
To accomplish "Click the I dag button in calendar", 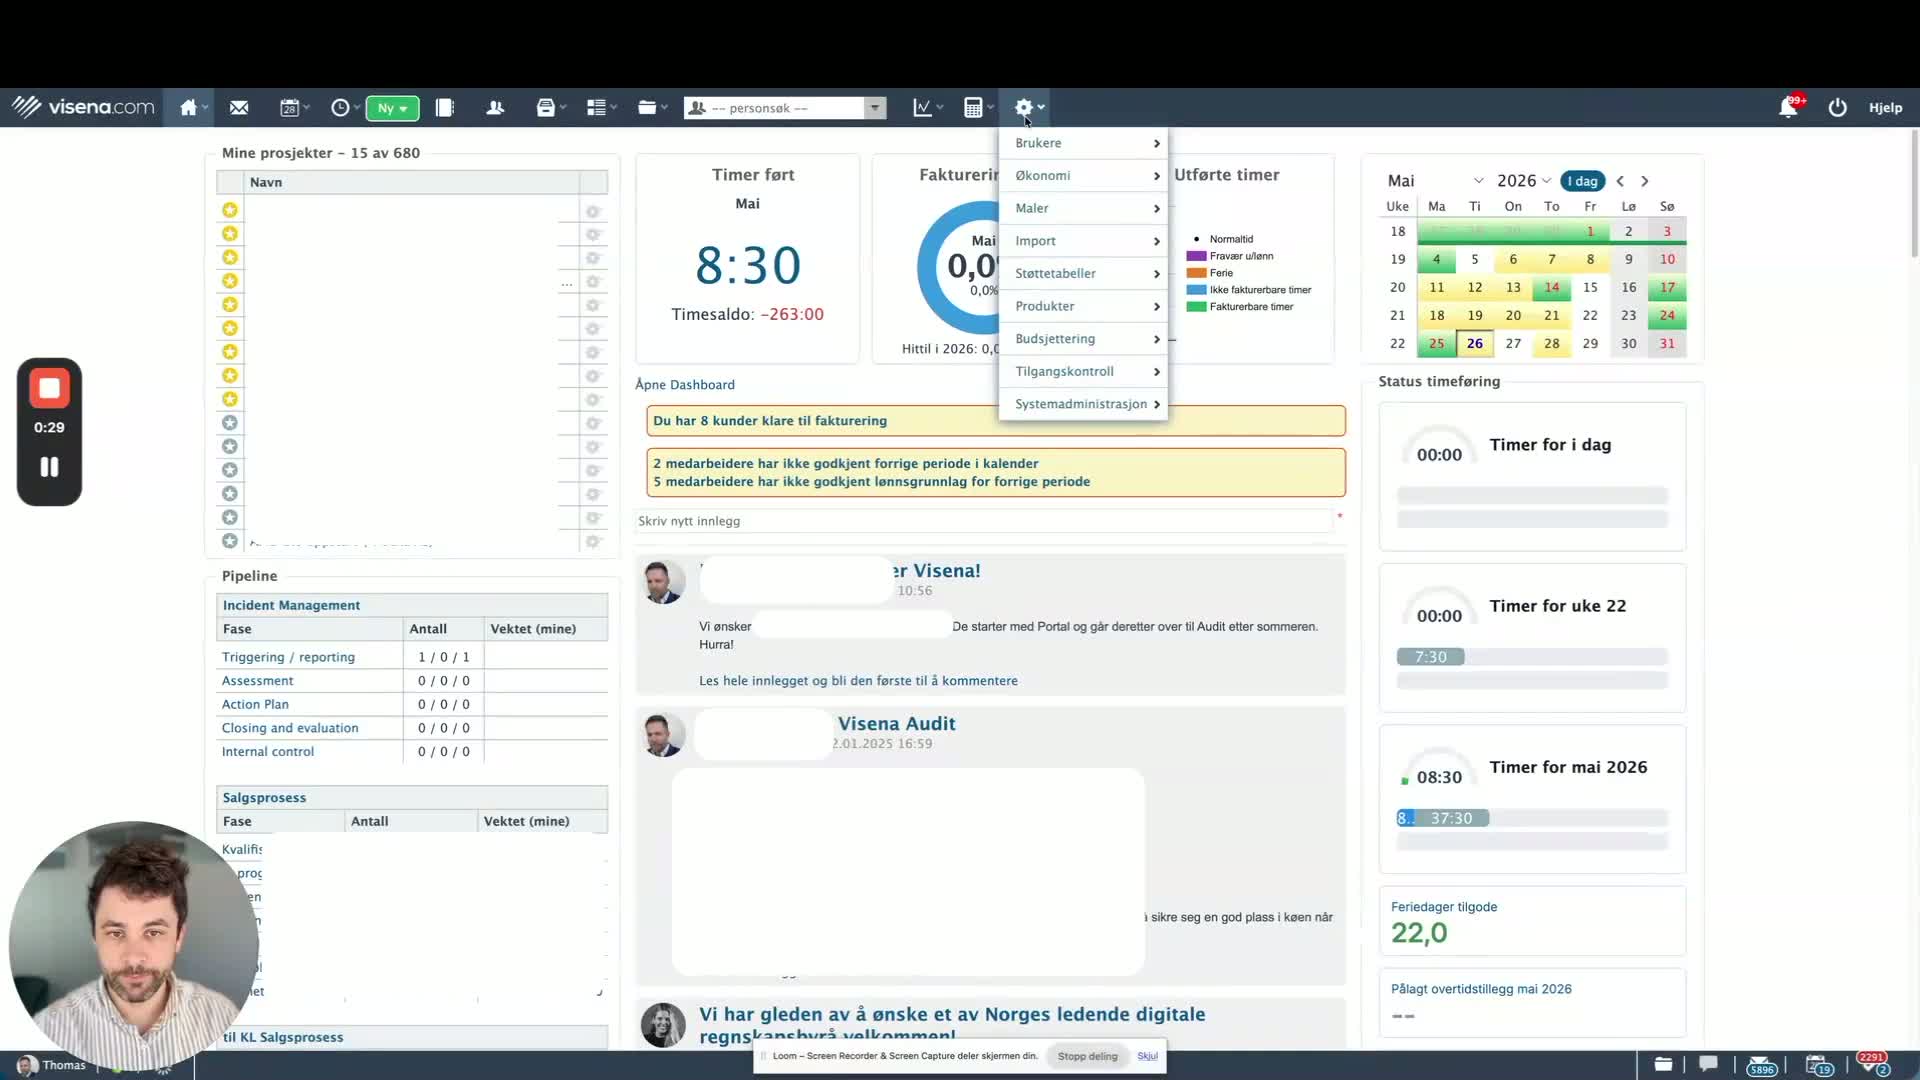I will coord(1582,181).
